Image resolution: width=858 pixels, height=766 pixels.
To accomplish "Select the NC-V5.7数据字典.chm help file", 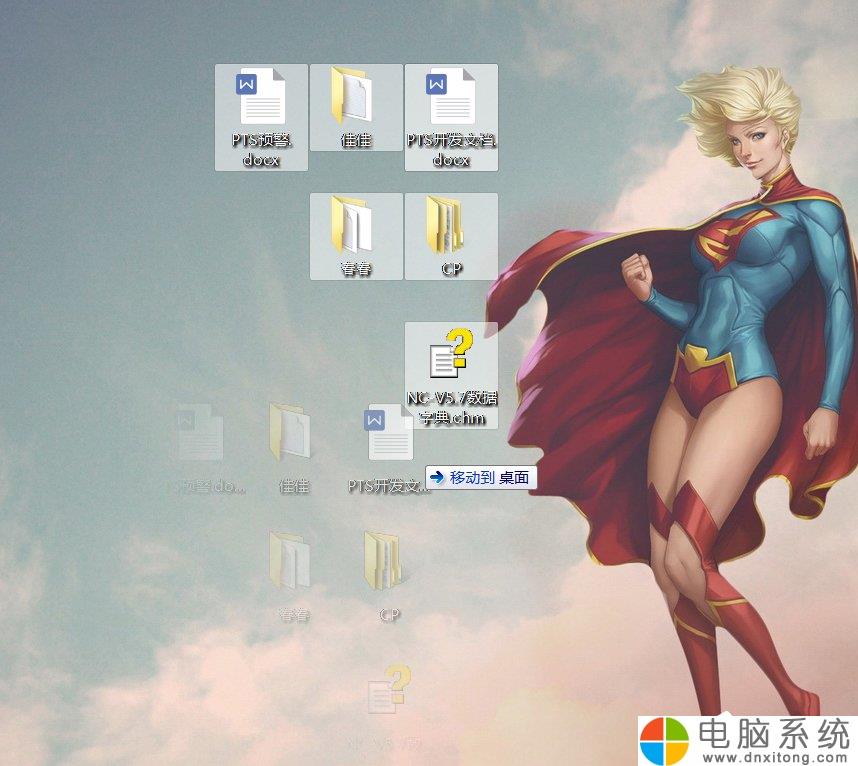I will point(451,376).
